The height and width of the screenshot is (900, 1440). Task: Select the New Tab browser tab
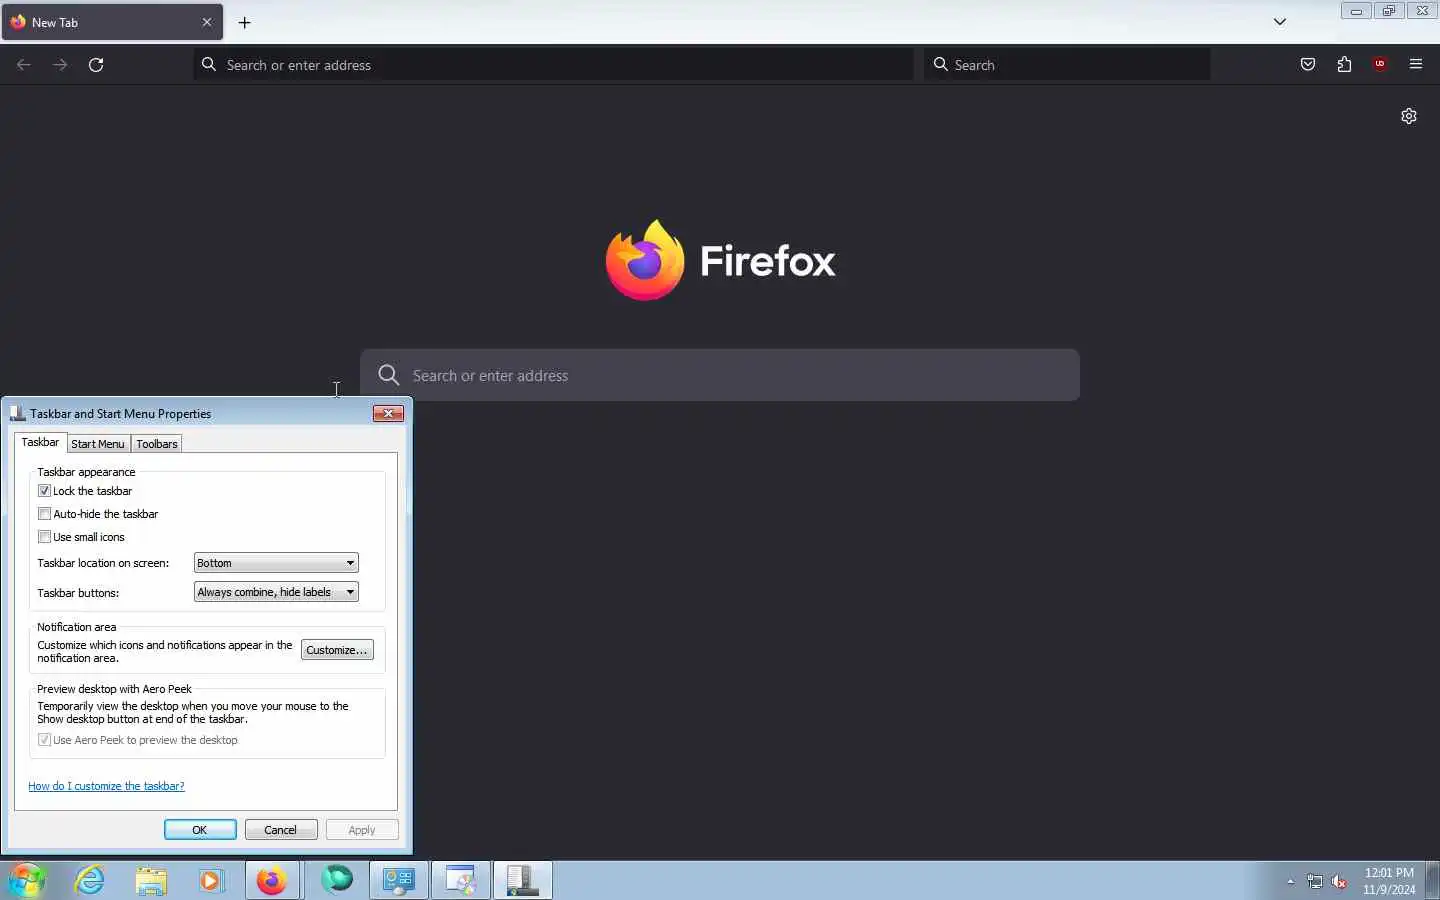coord(112,22)
